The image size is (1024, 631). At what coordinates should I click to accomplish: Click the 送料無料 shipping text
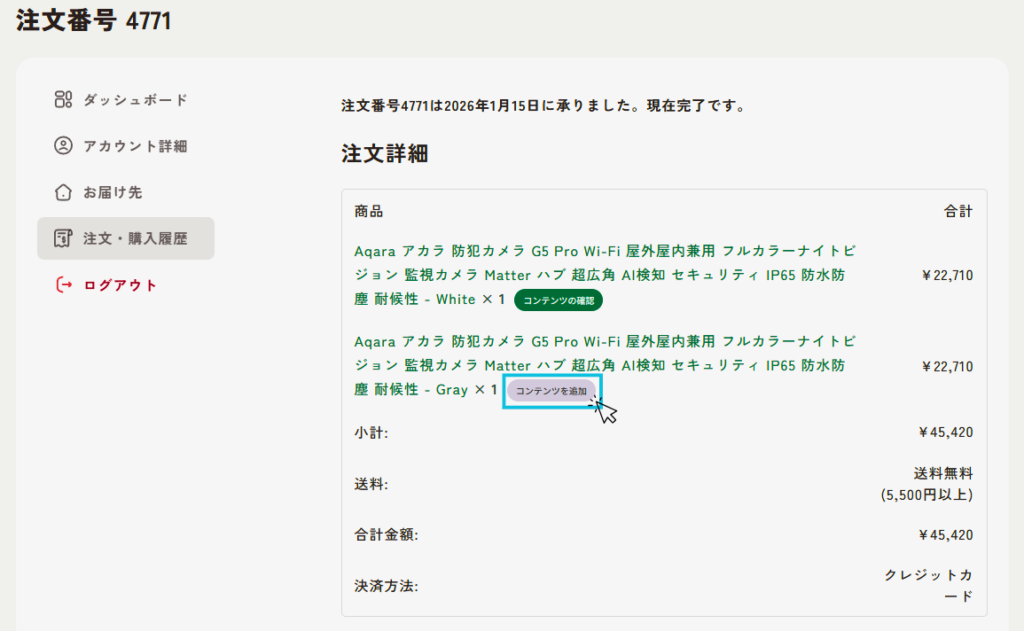[x=942, y=473]
